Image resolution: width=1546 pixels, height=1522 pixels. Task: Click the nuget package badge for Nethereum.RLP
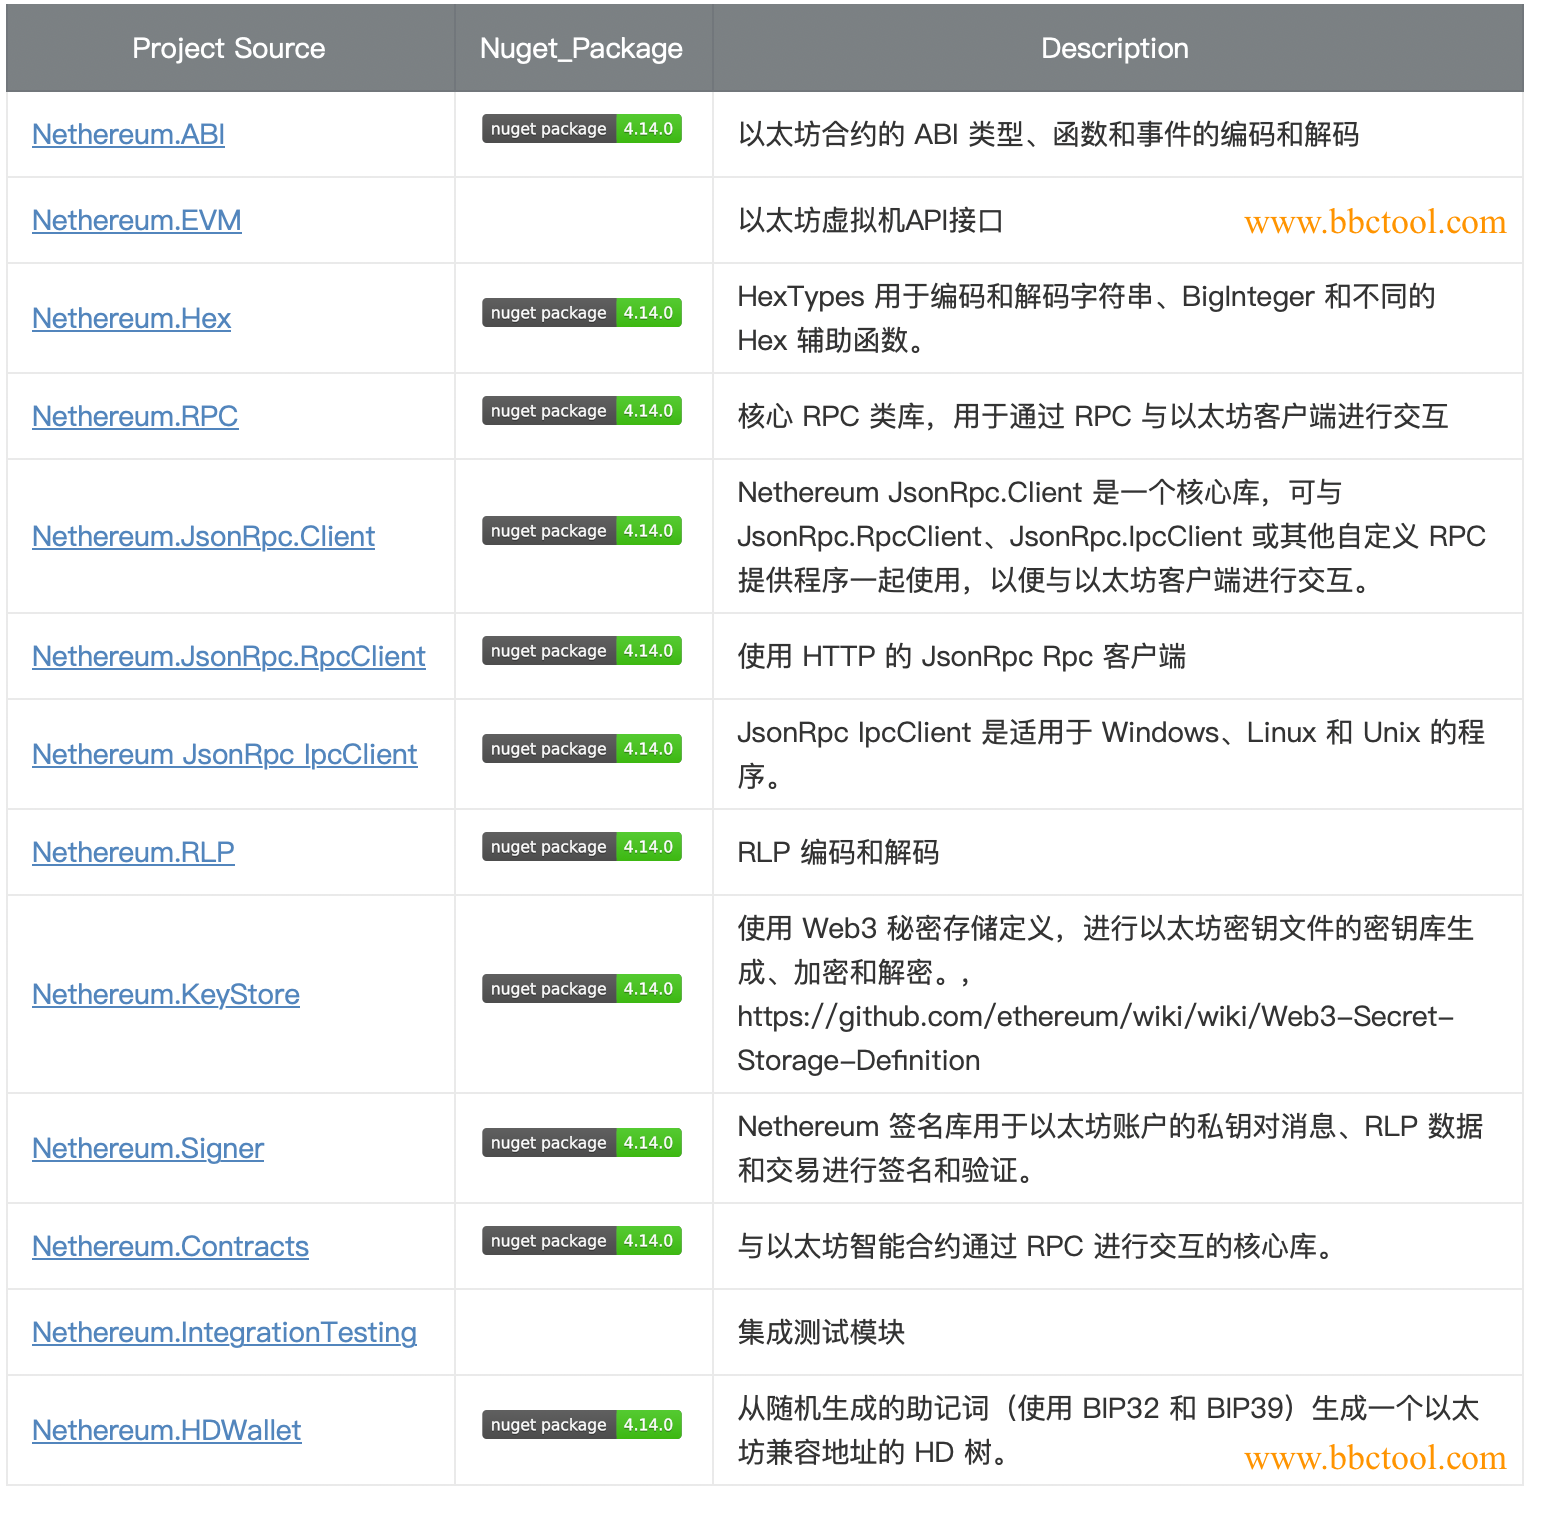(x=581, y=847)
